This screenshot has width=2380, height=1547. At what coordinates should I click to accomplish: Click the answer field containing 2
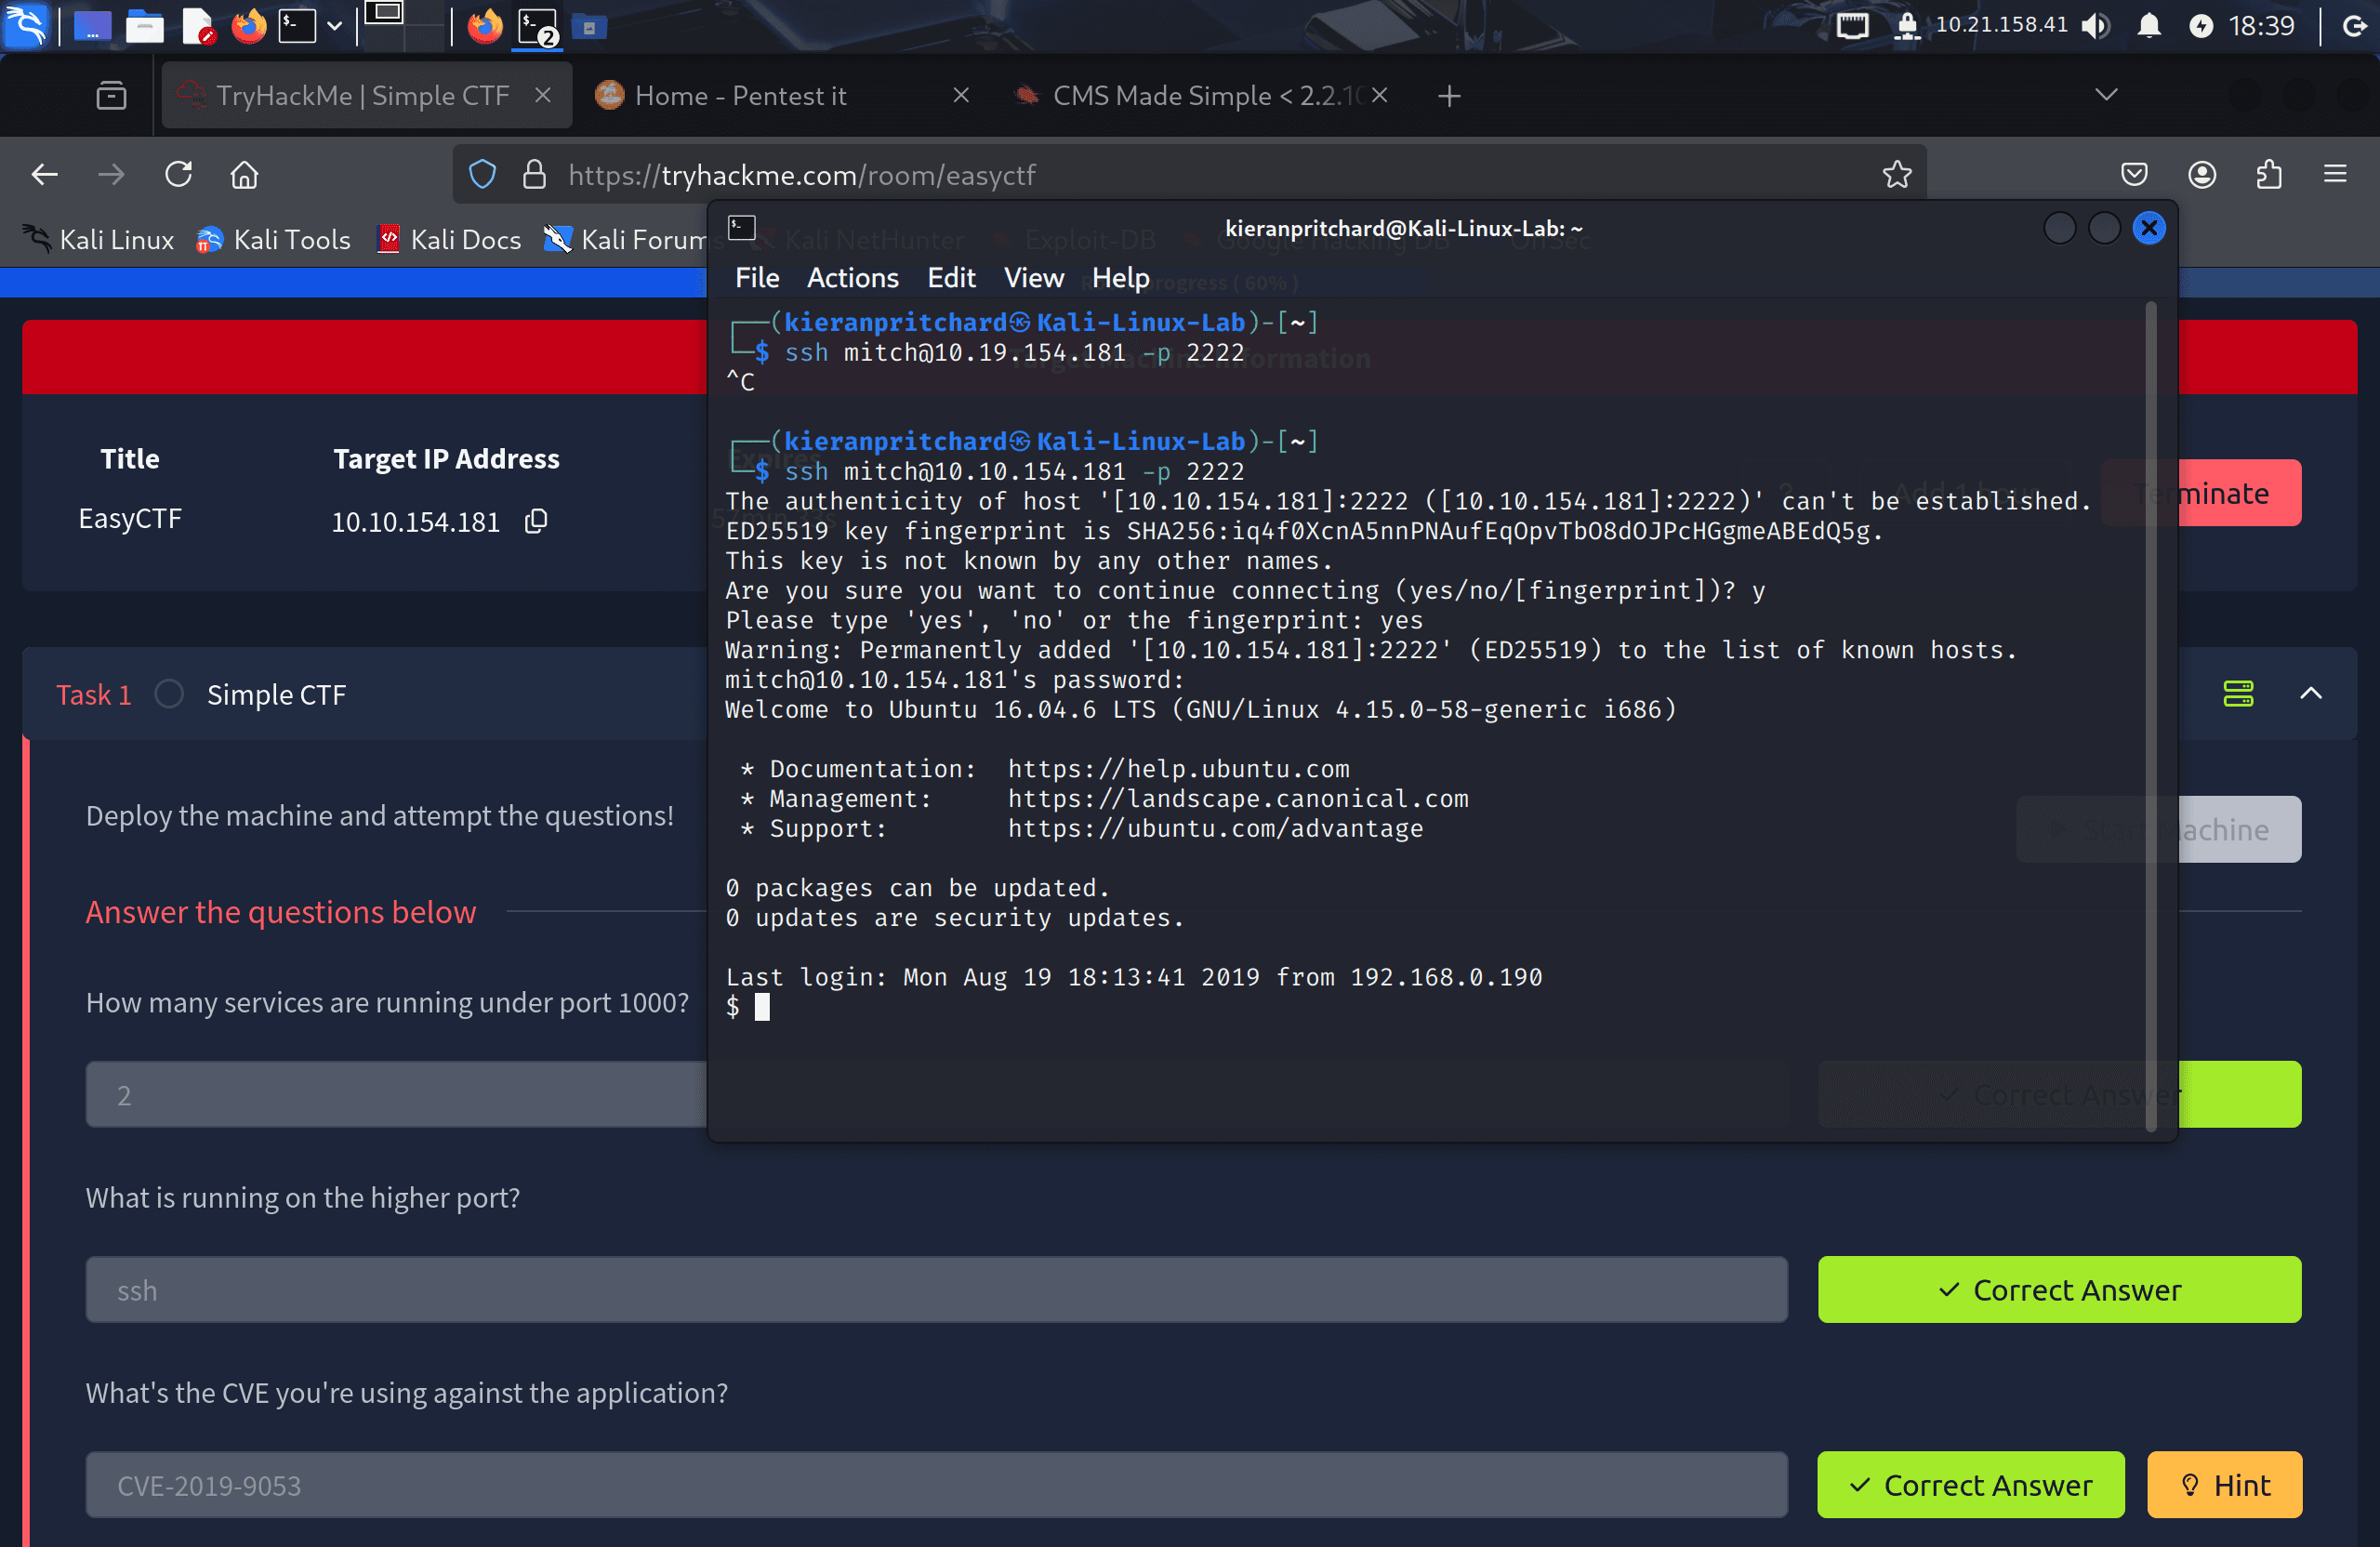click(395, 1094)
